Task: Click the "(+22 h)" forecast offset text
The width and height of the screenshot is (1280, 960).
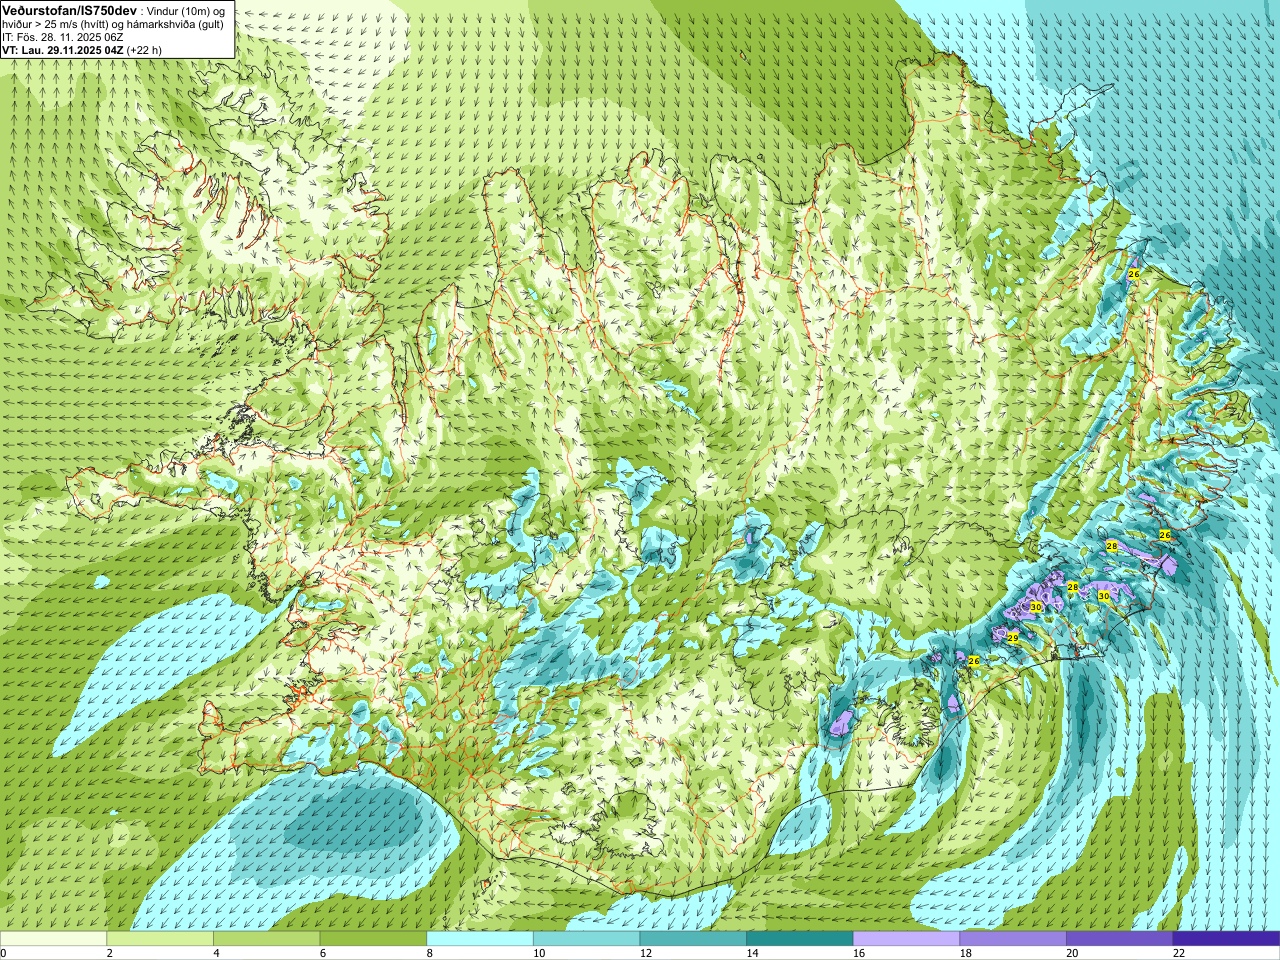Action: pyautogui.click(x=145, y=50)
